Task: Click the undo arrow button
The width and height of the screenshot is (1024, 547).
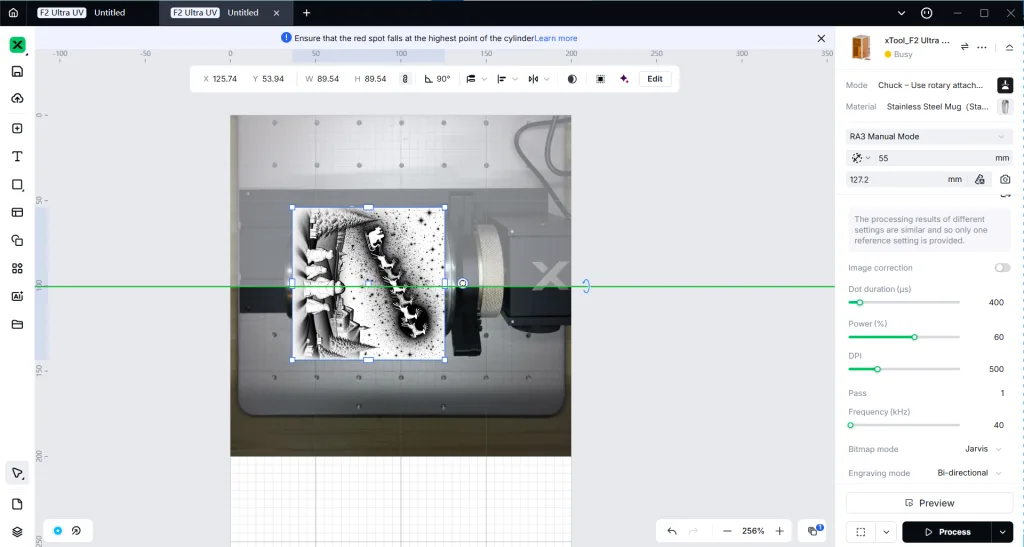Action: (672, 531)
